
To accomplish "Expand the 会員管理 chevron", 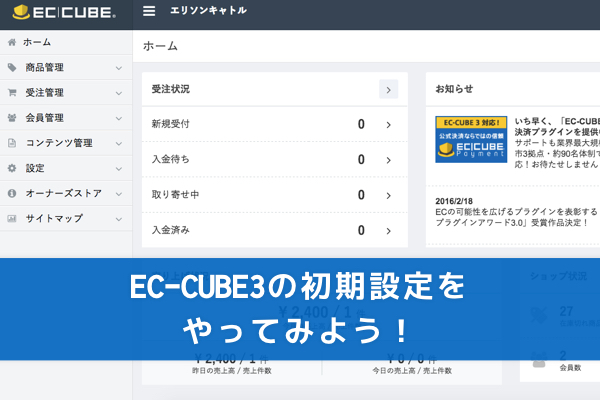I will pyautogui.click(x=119, y=119).
